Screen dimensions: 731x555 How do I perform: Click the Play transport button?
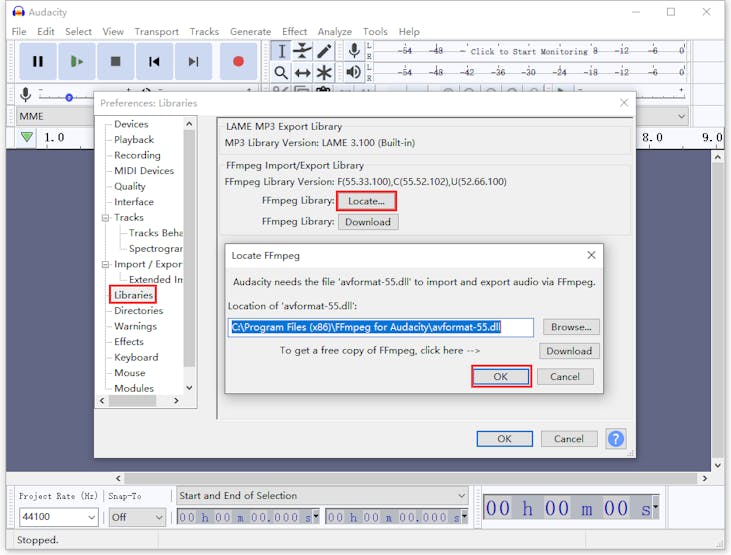(x=76, y=62)
